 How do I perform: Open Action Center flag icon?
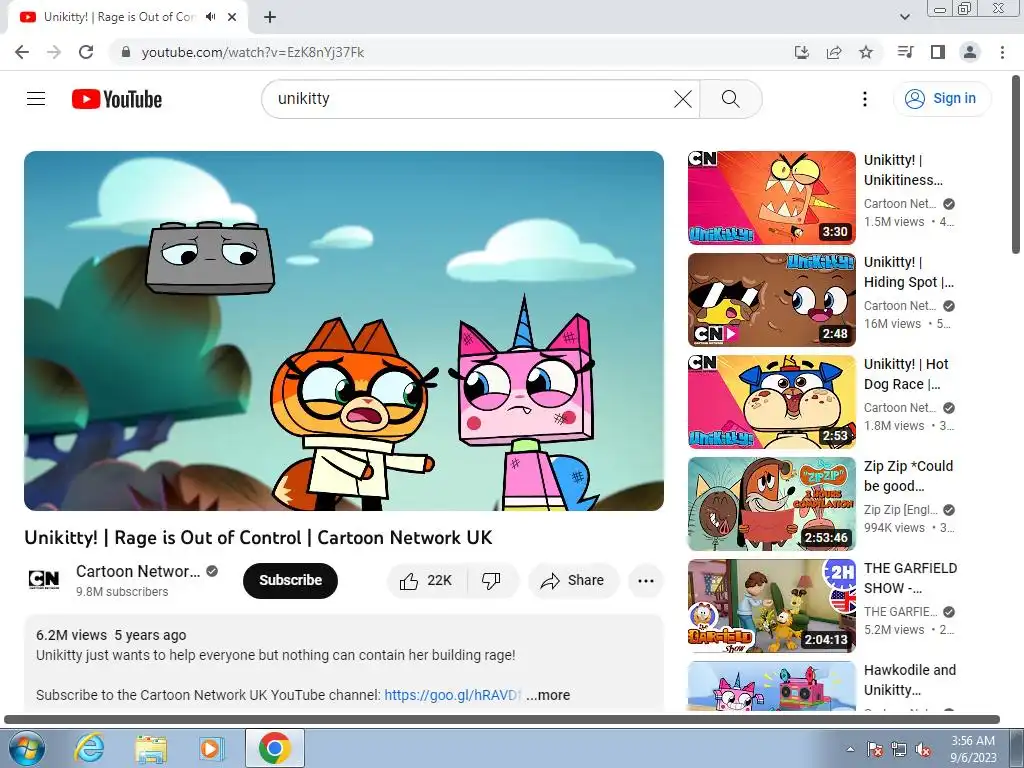point(875,749)
